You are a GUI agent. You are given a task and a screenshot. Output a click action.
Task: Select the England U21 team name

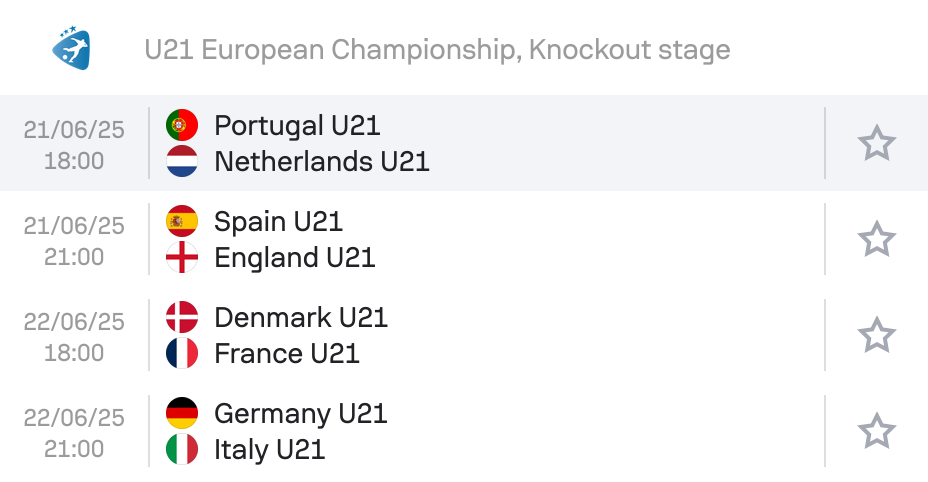(295, 258)
